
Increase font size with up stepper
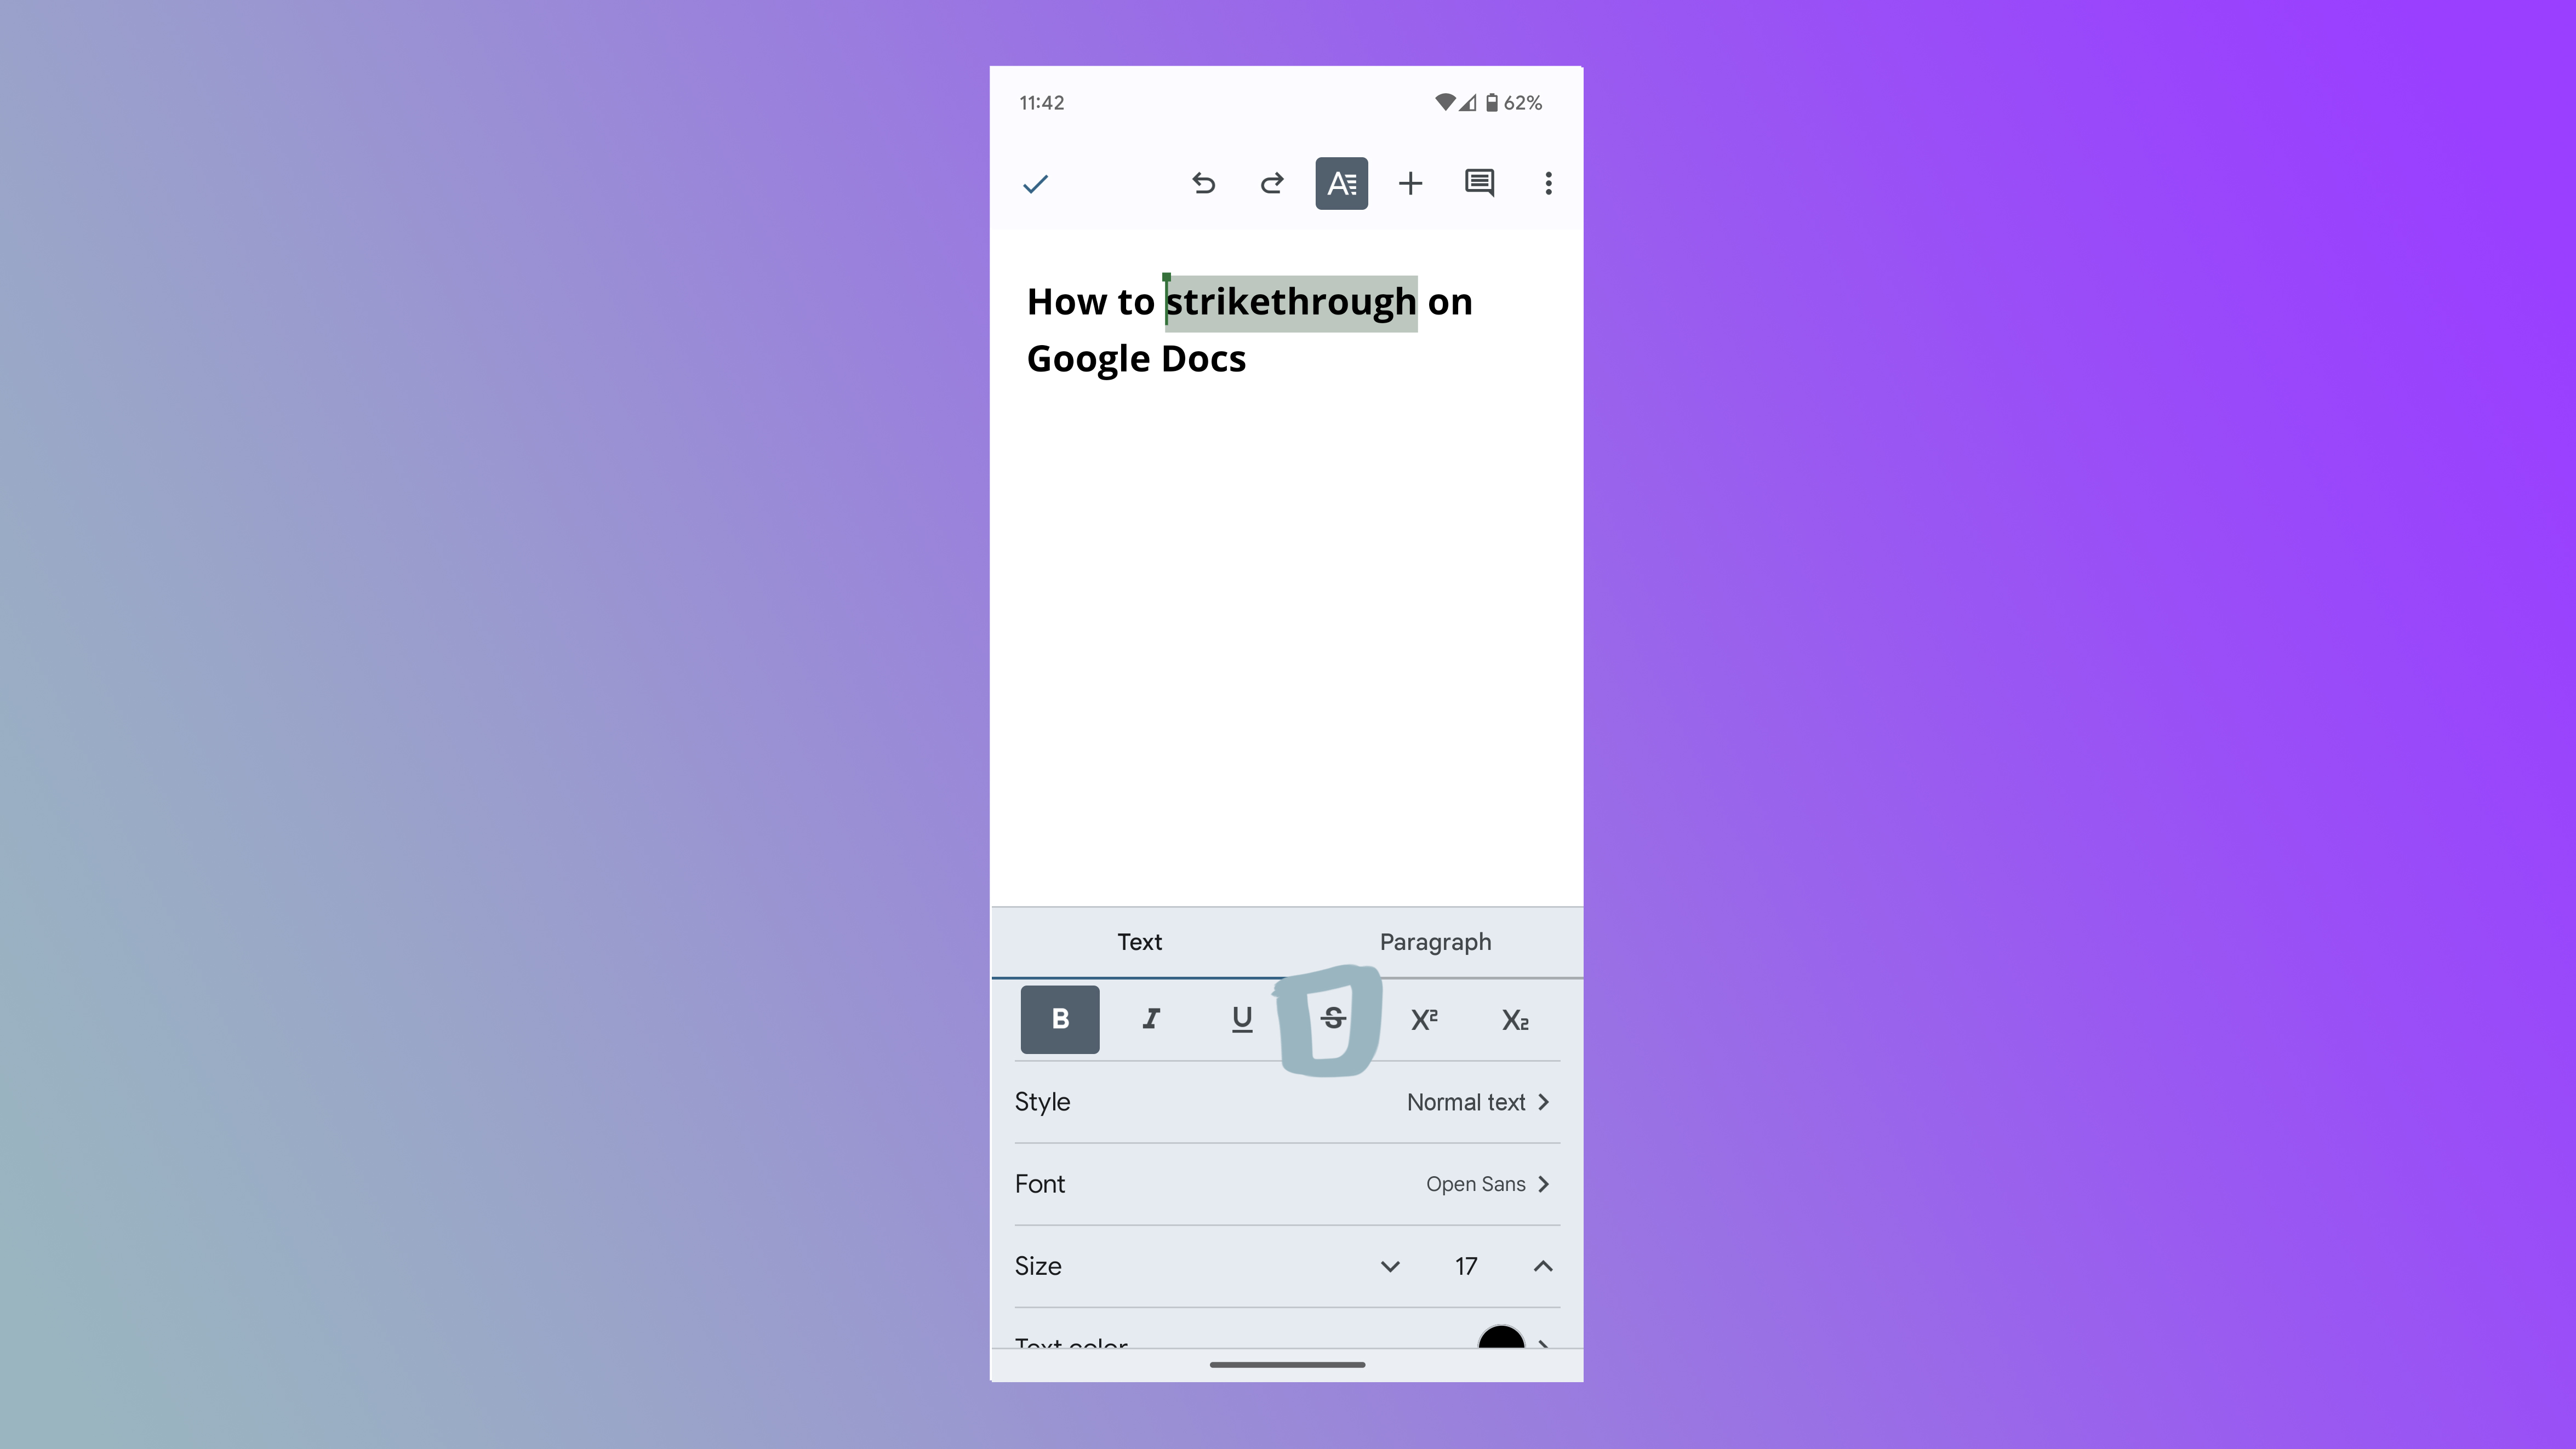click(1543, 1265)
